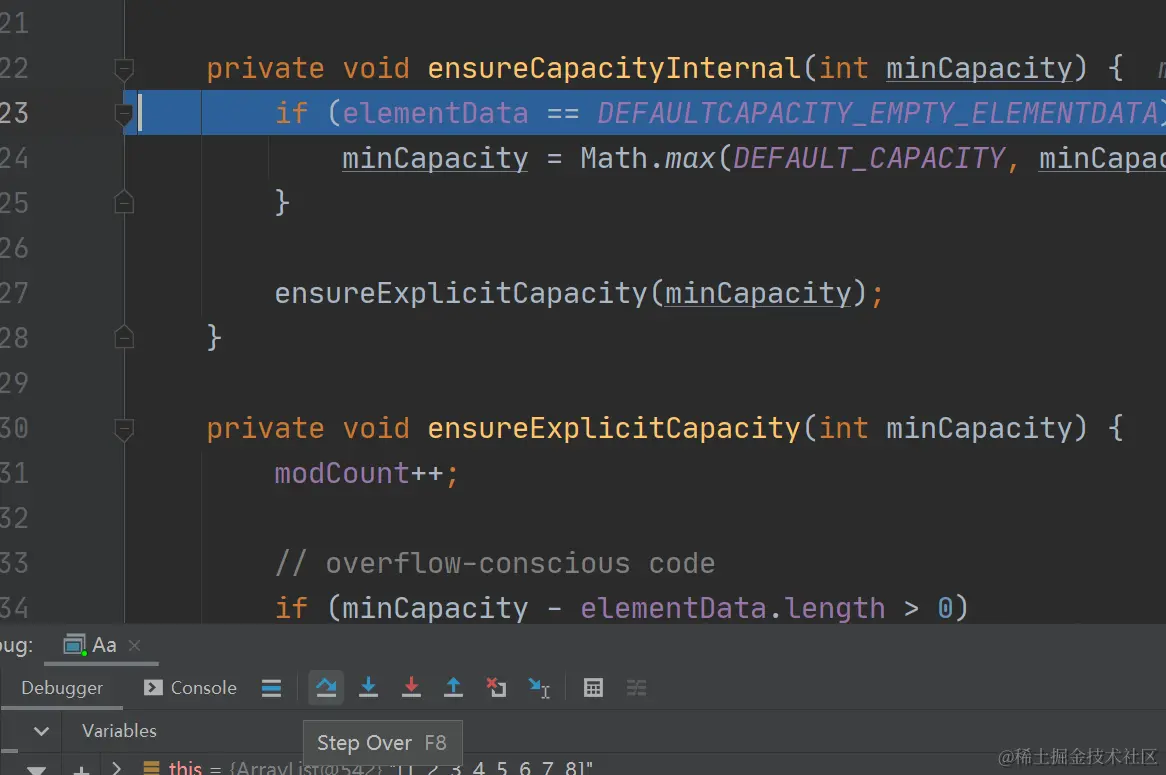Click line number 27 in the gutter
Viewport: 1166px width, 775px height.
click(x=14, y=293)
